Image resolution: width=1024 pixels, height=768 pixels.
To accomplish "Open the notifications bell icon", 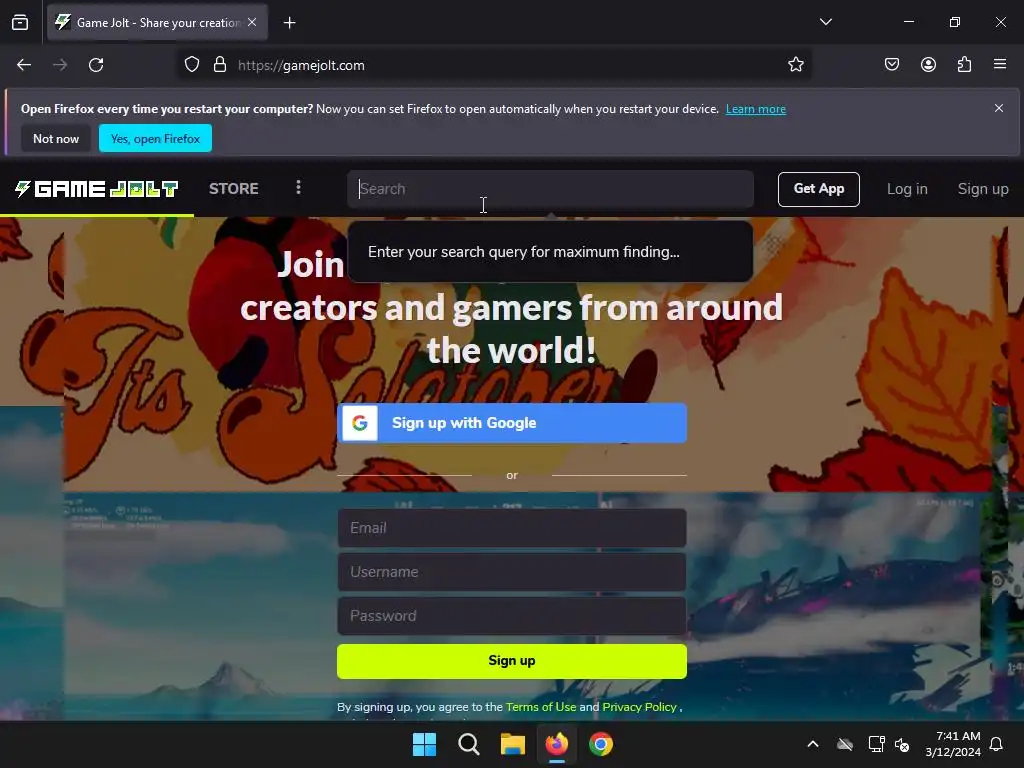I will (x=997, y=744).
